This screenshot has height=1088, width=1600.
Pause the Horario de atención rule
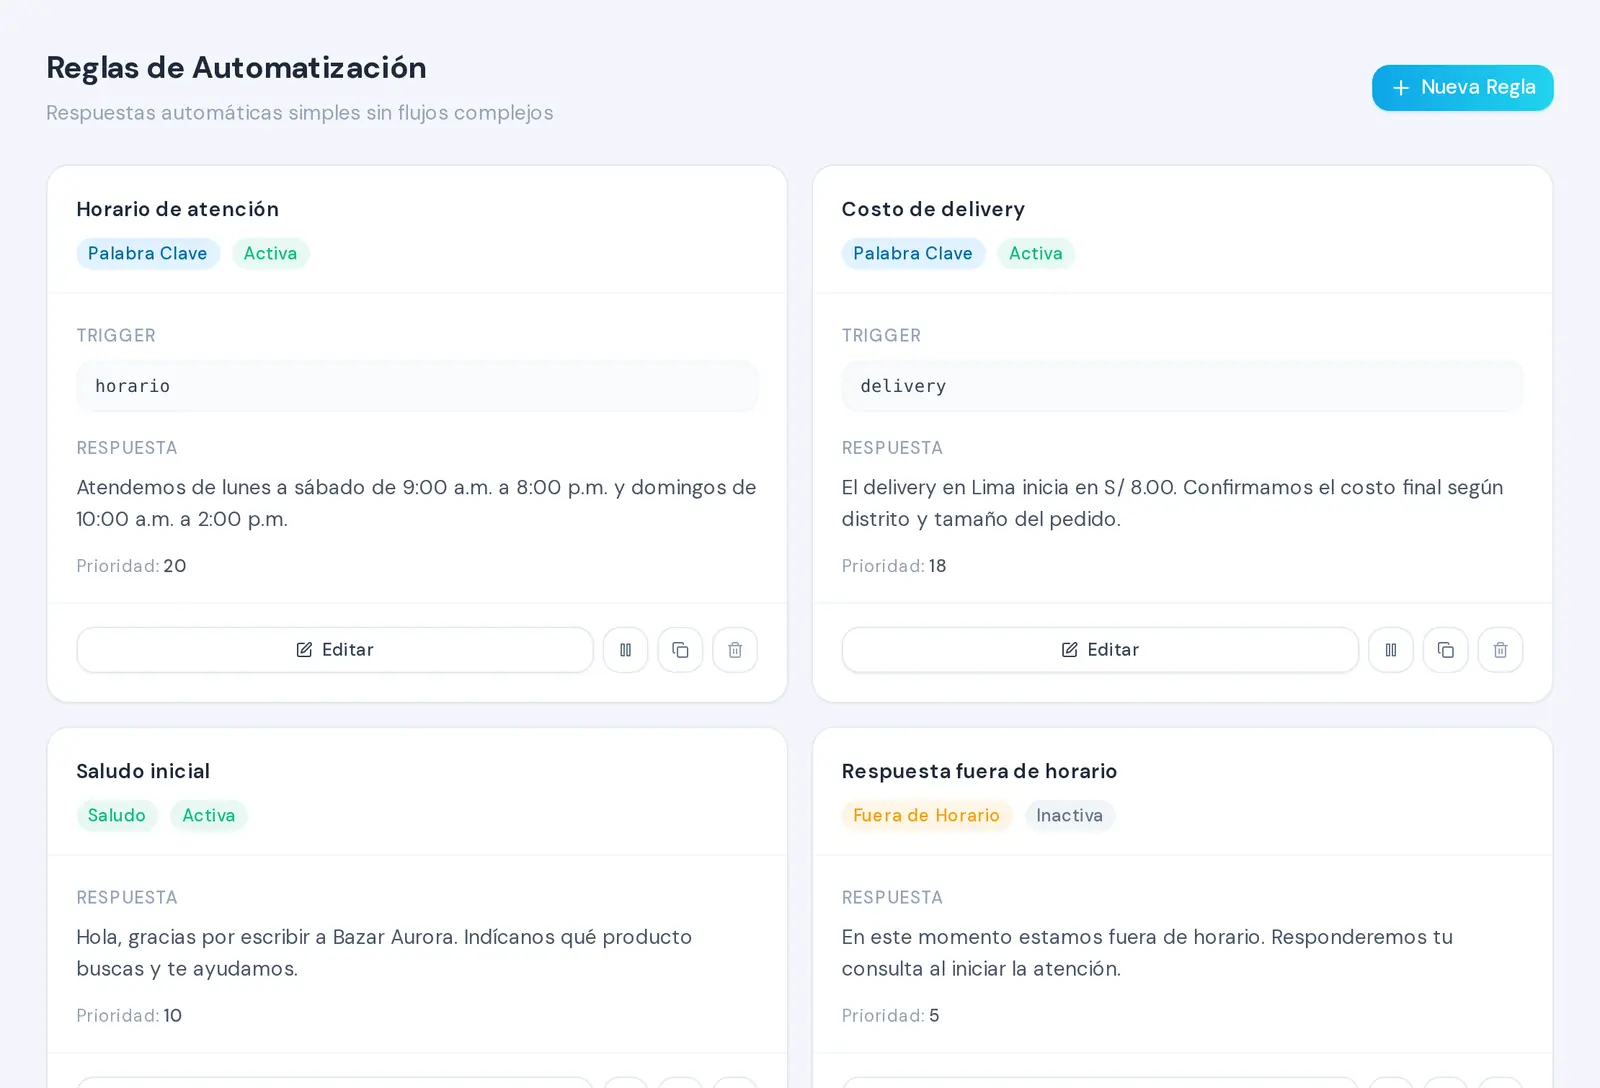(626, 650)
